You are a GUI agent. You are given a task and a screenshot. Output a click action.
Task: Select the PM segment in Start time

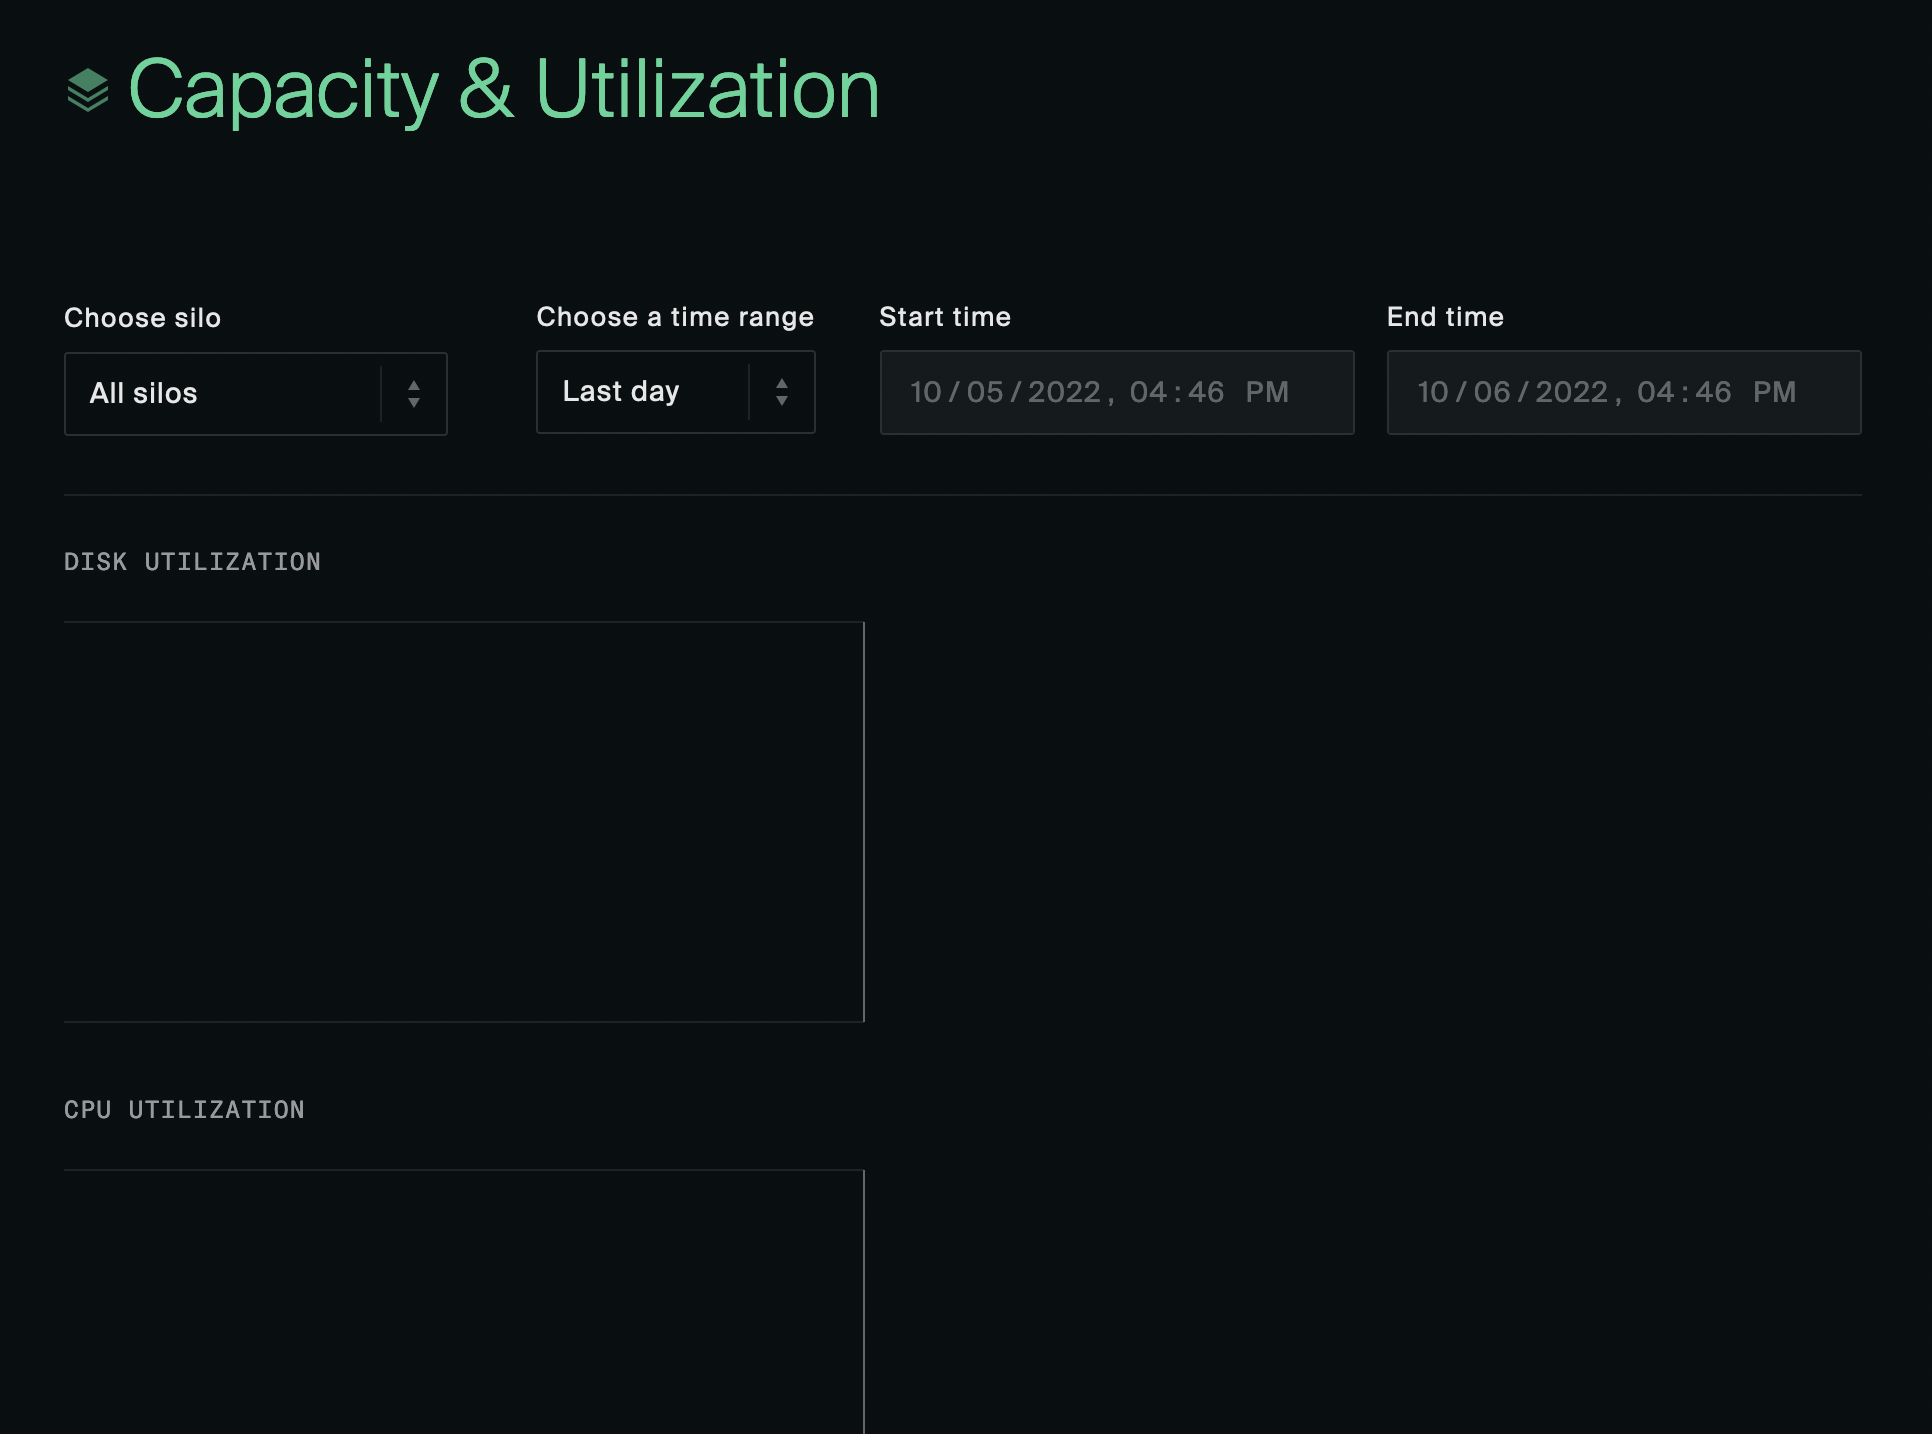click(1267, 392)
